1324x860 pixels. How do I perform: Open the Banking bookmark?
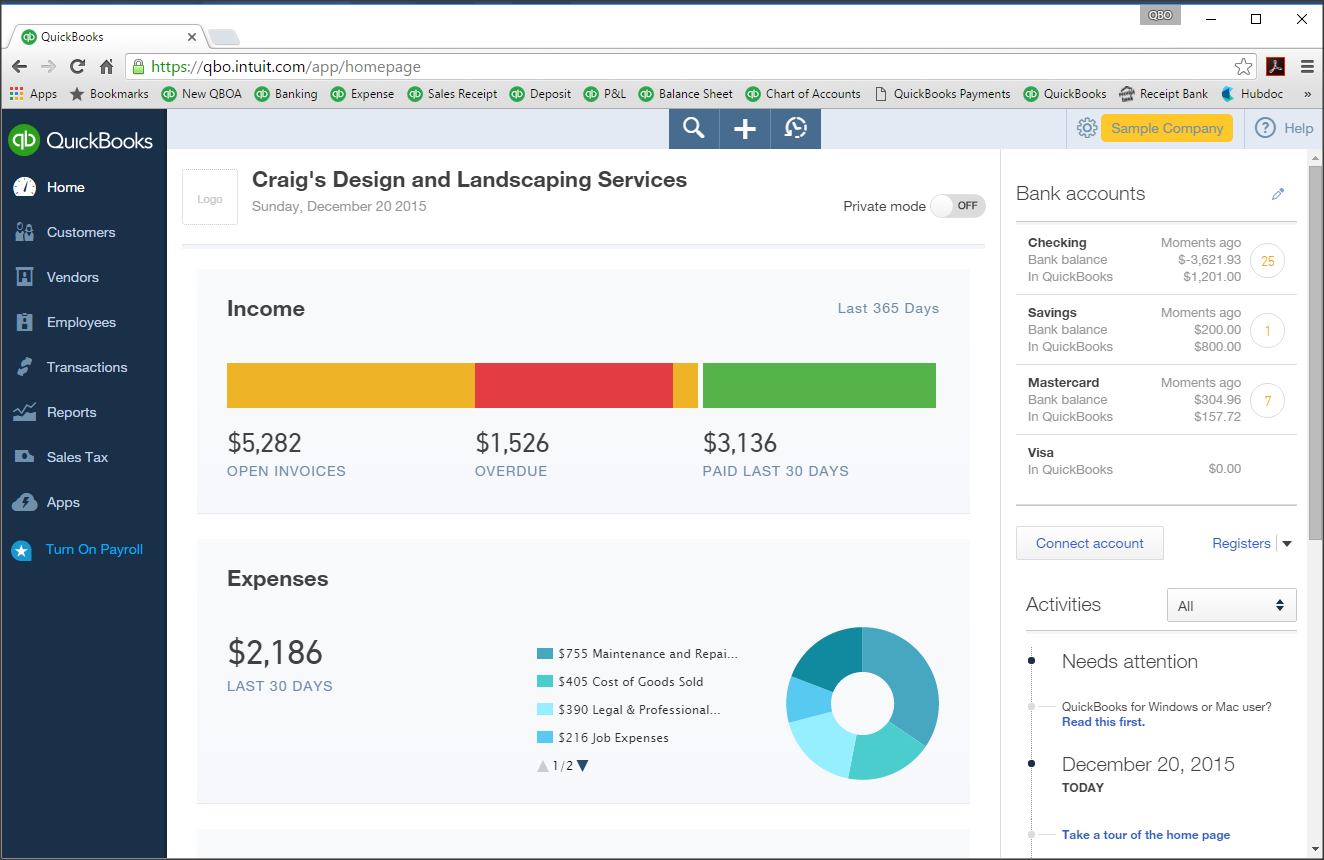286,94
